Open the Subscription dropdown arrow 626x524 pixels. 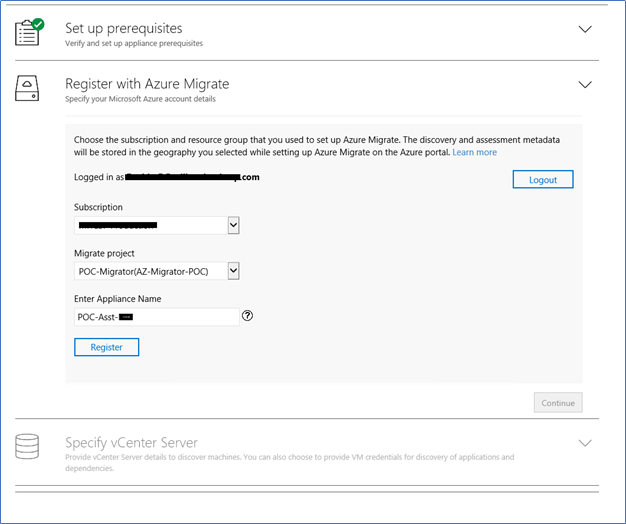tap(234, 225)
